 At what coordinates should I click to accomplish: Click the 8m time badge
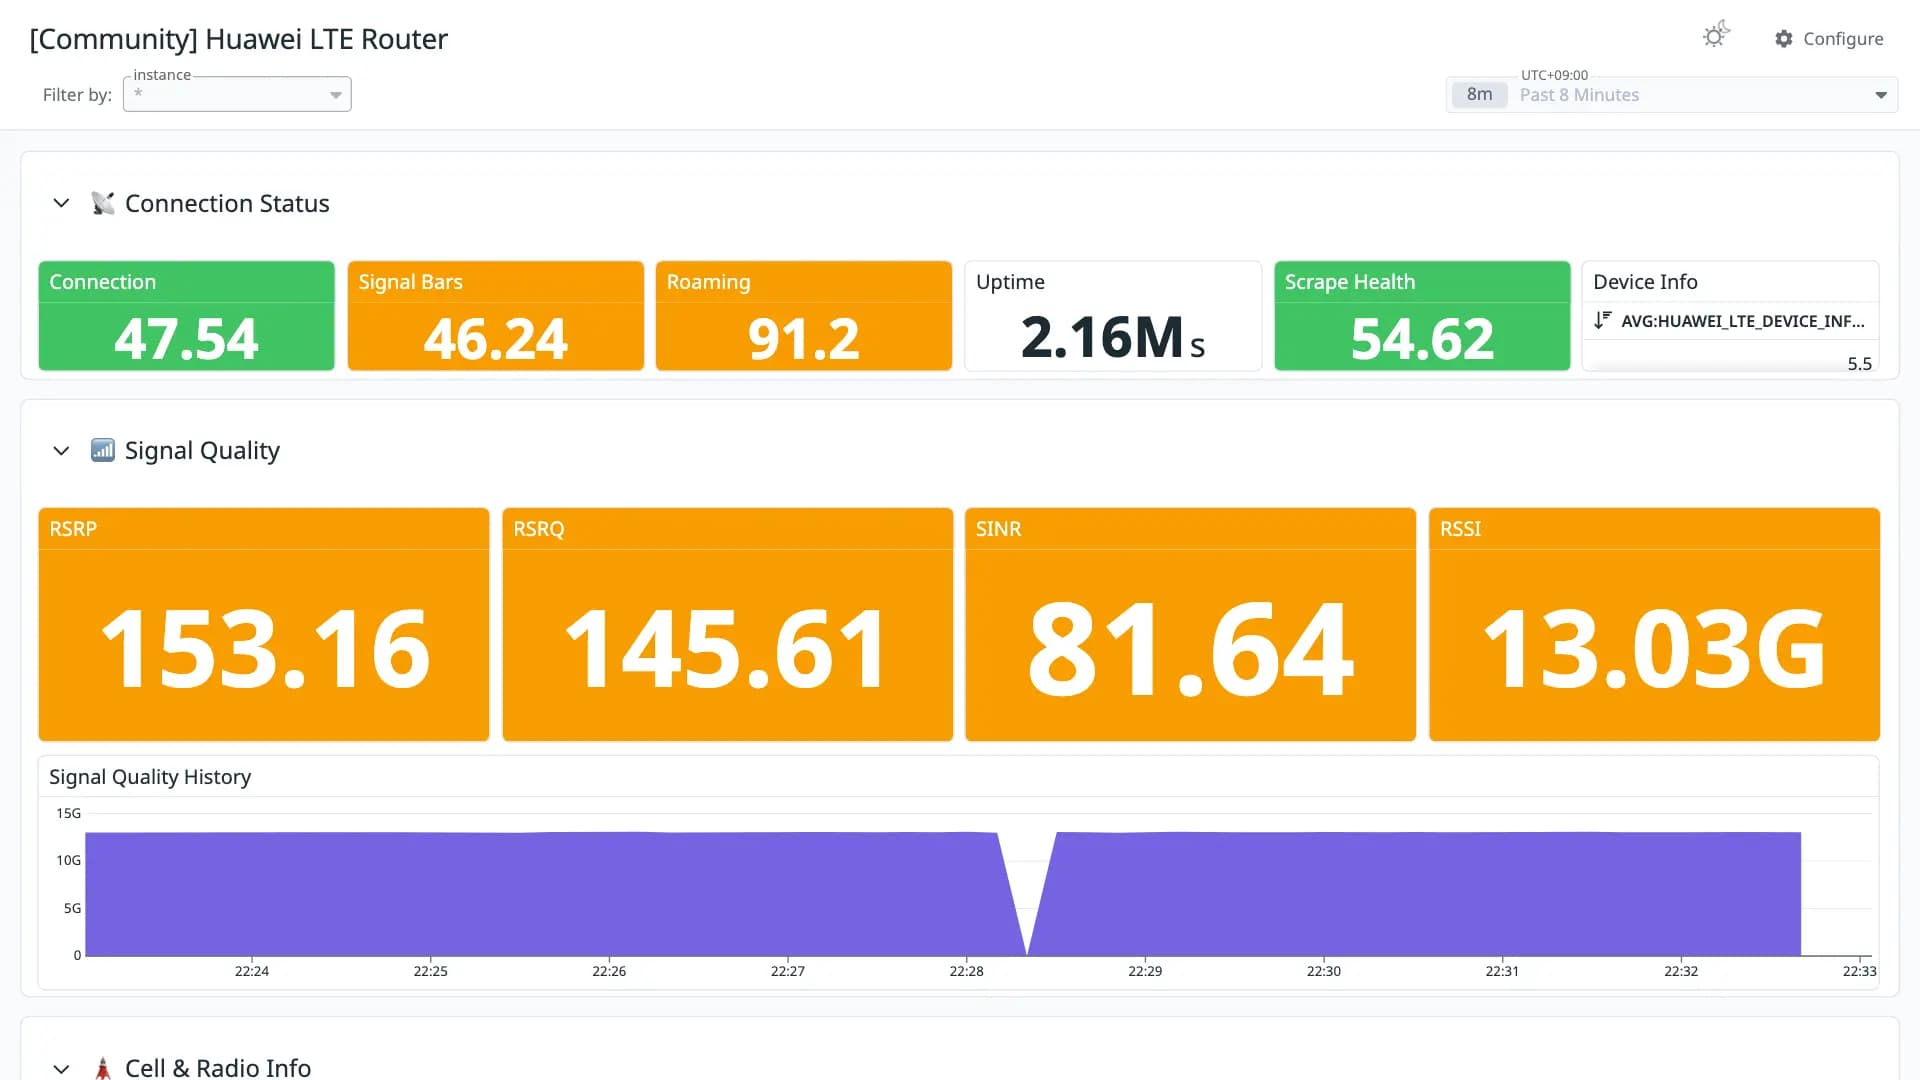coord(1479,95)
